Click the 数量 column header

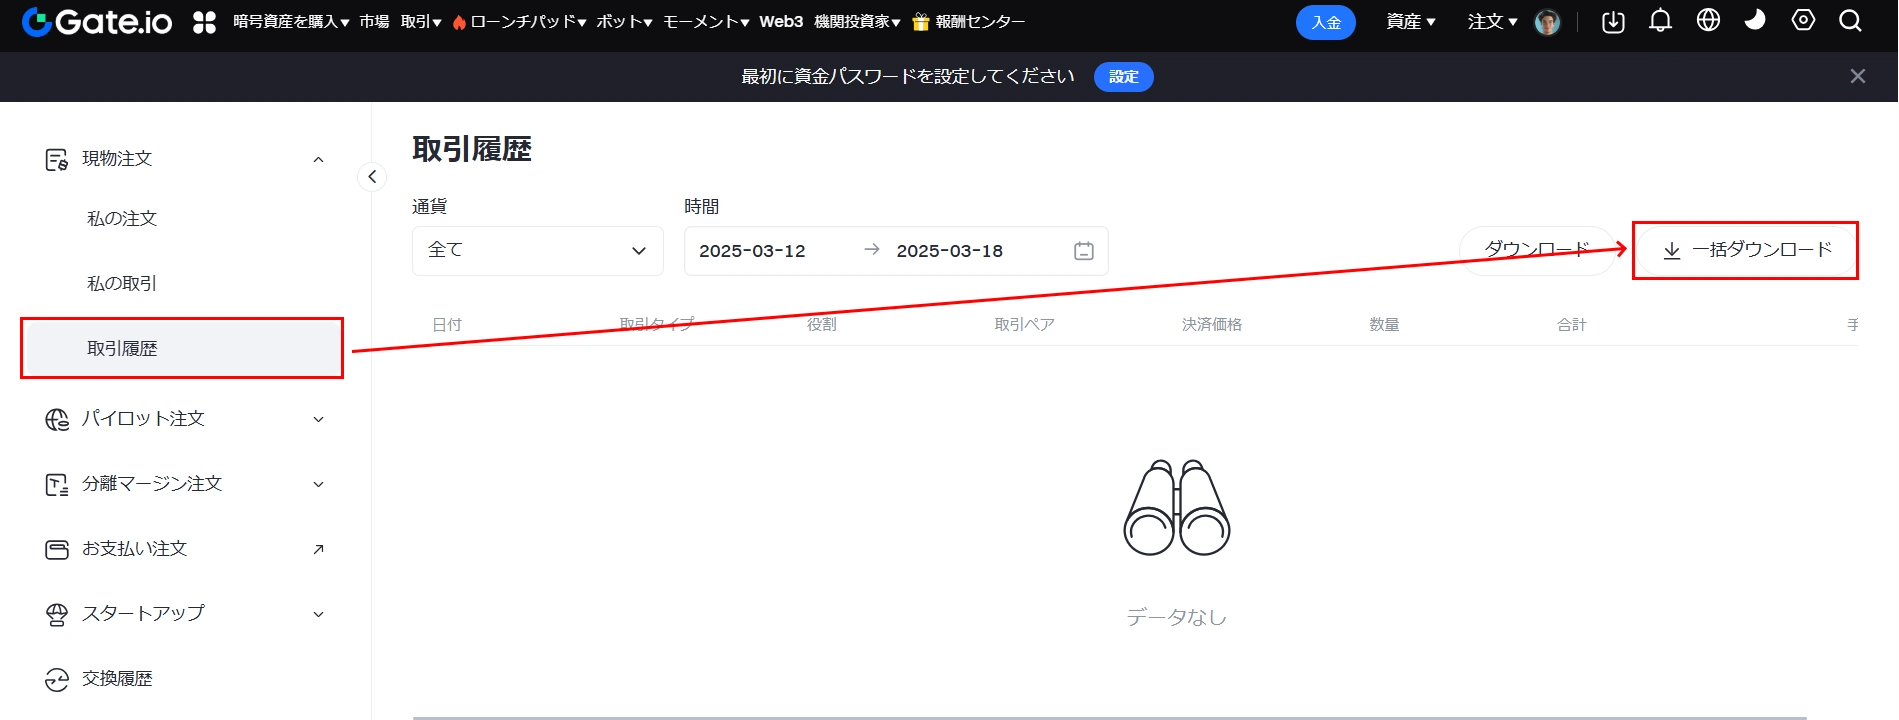tap(1384, 325)
